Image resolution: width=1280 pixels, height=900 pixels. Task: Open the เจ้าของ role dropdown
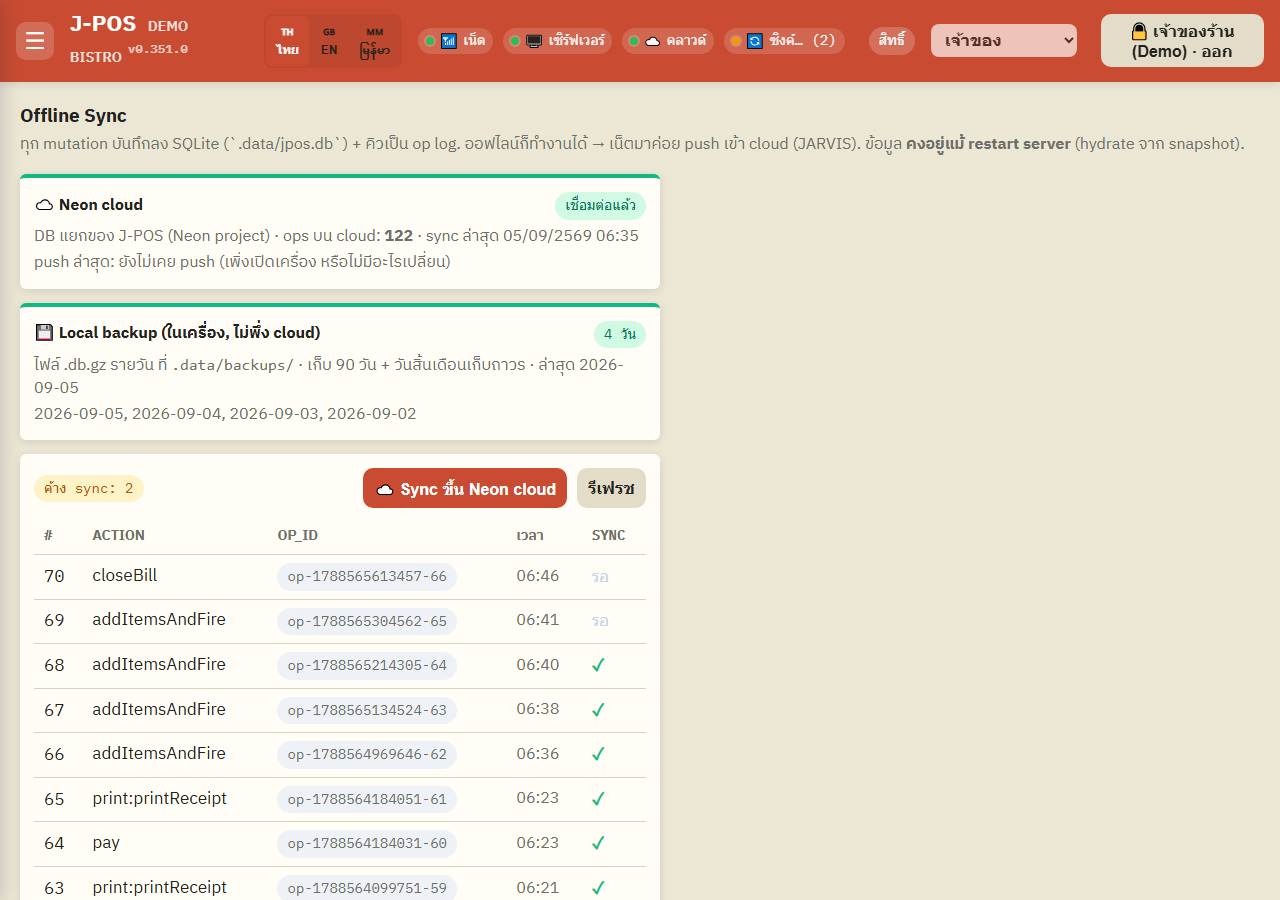[1004, 41]
